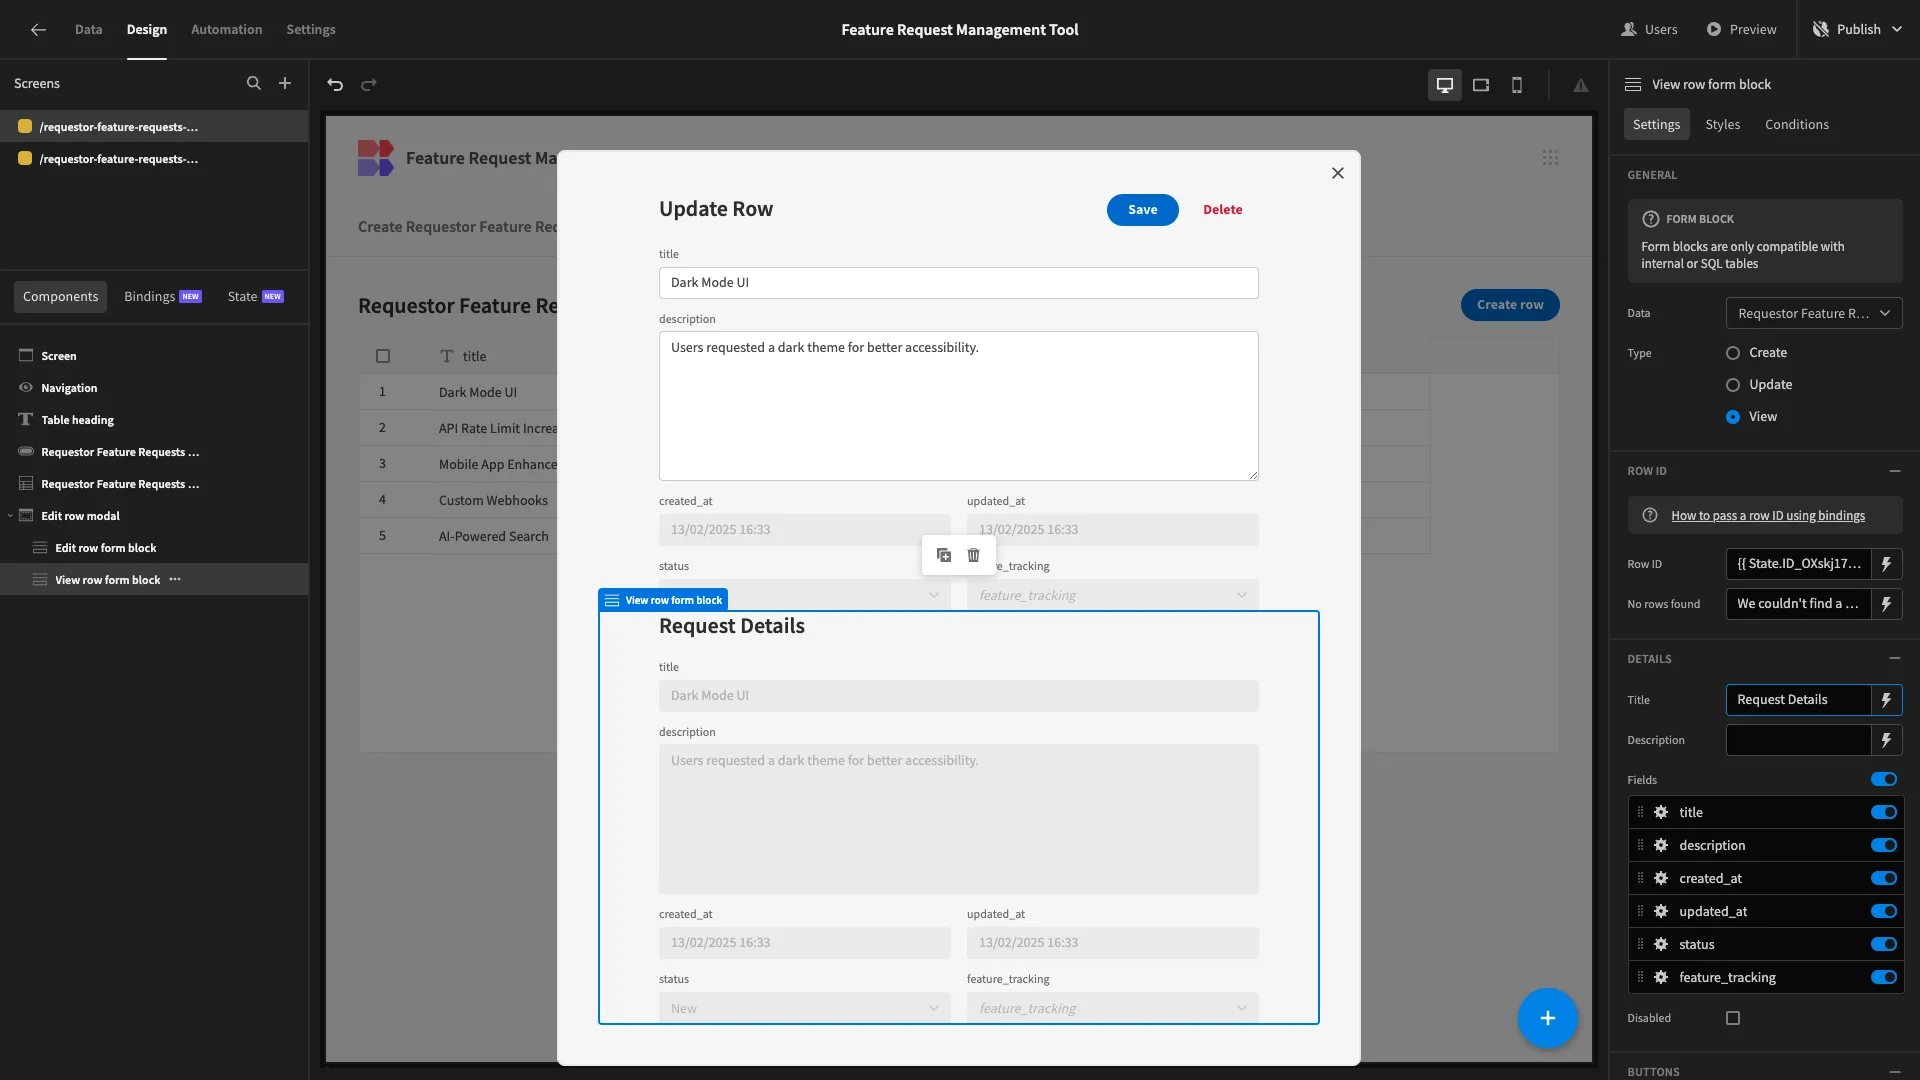Open the row ID bindings help link
Image resolution: width=1920 pixels, height=1080 pixels.
(x=1768, y=516)
